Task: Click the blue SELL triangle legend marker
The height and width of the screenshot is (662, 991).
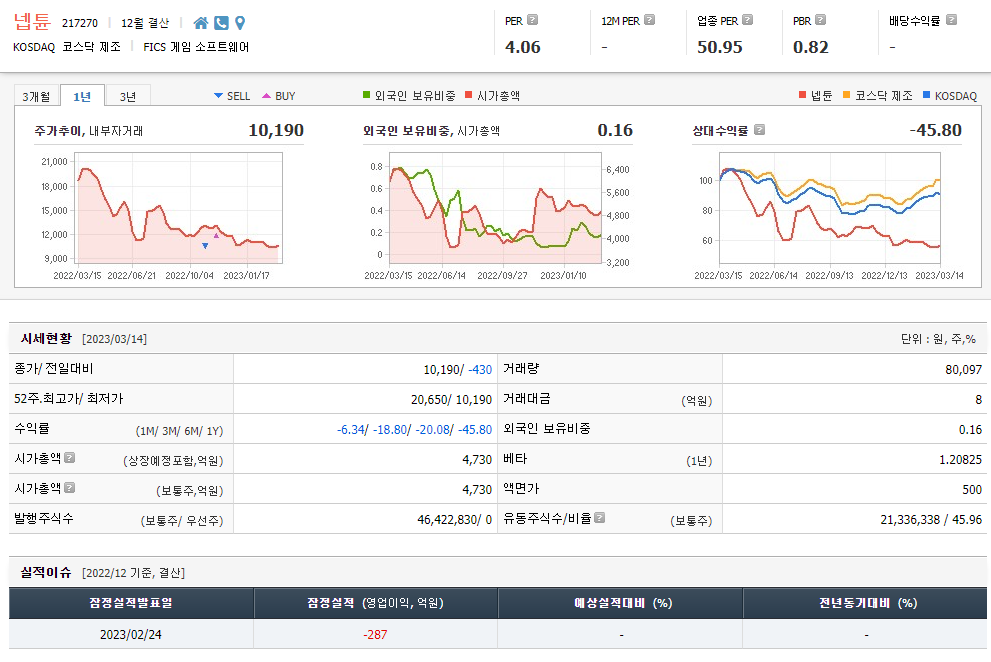Action: pyautogui.click(x=218, y=95)
